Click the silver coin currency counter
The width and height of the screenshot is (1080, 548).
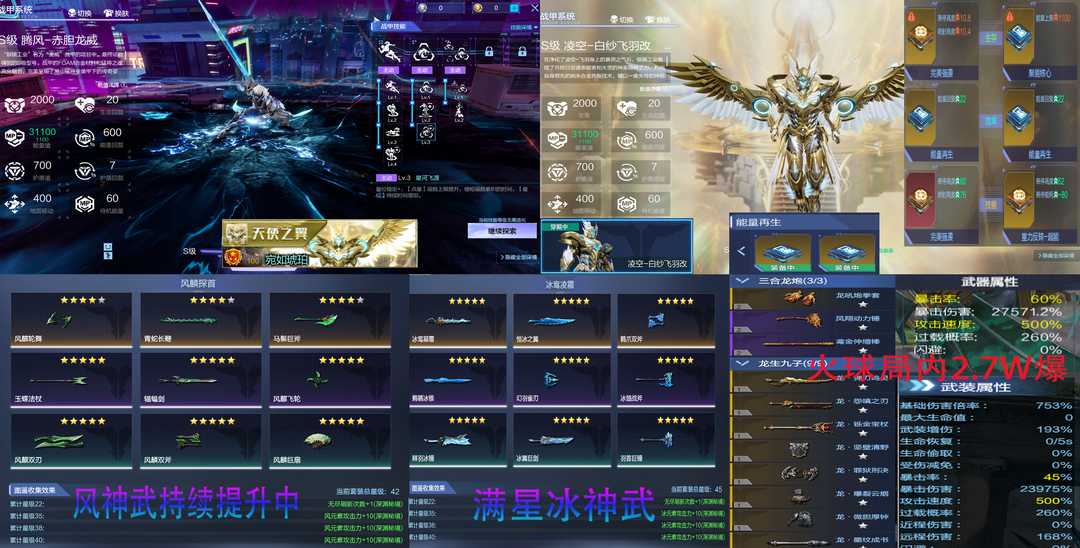coord(441,8)
